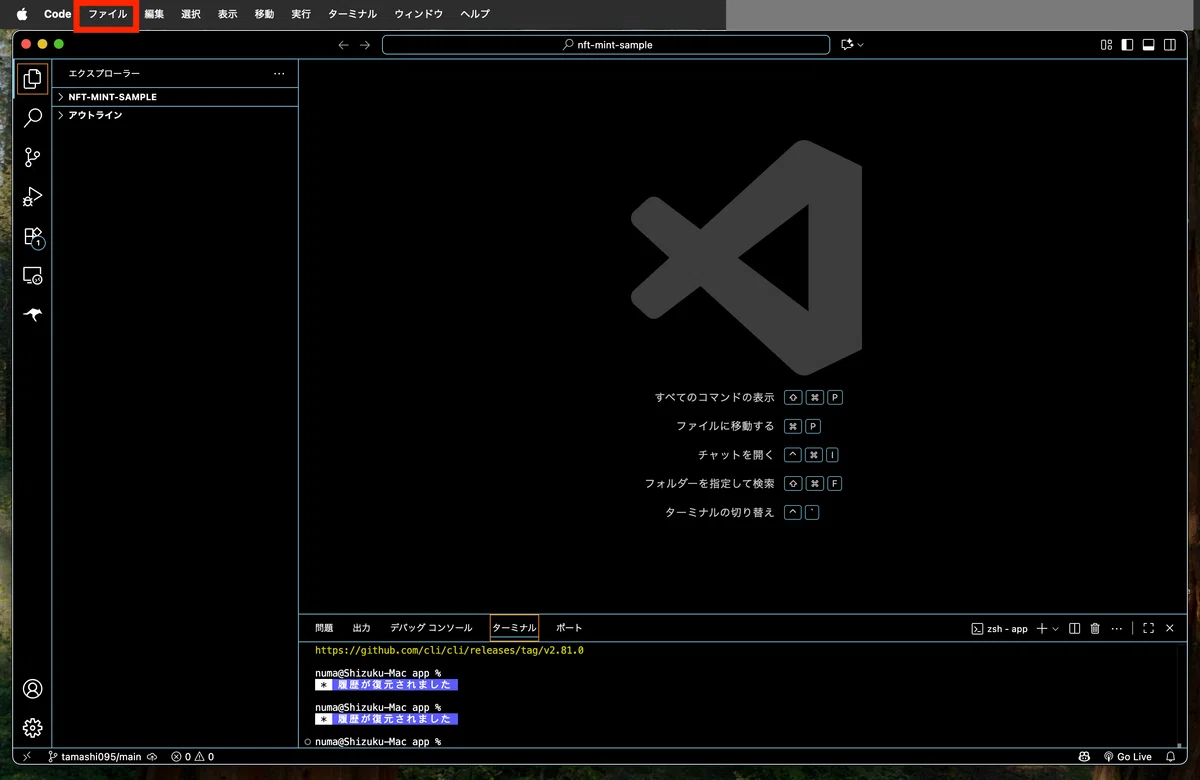Open the dropdown arrow next to the Copilot chat icon

pos(860,45)
